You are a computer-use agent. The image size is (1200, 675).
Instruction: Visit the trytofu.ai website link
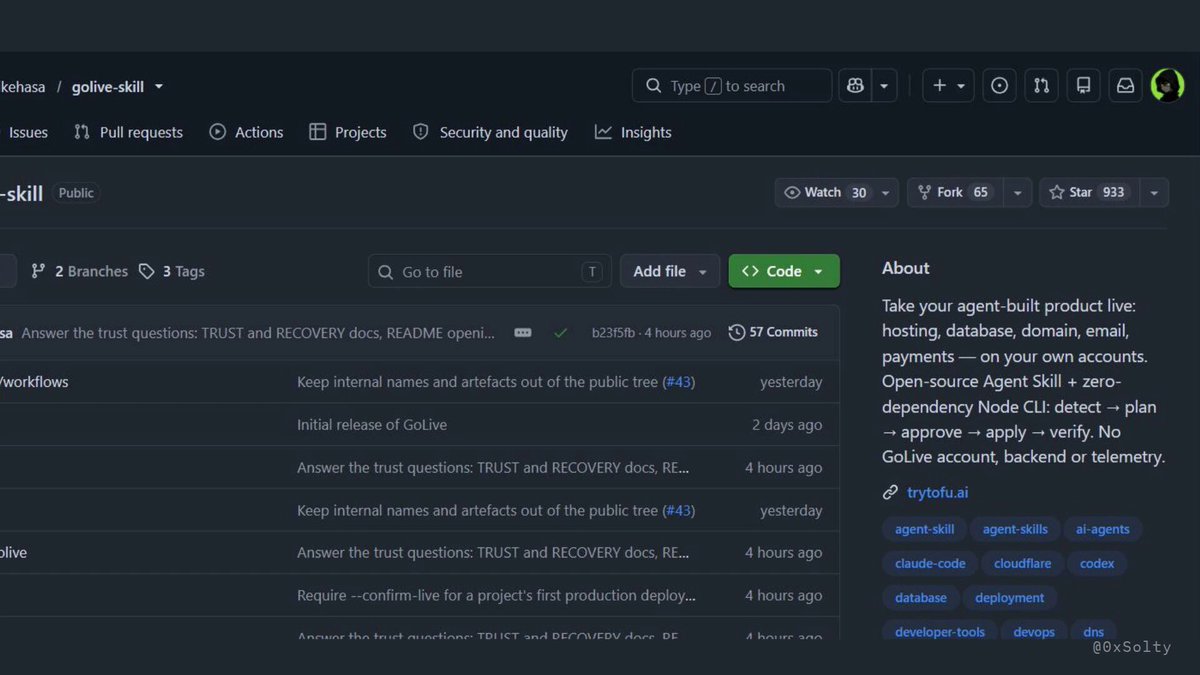(x=937, y=492)
